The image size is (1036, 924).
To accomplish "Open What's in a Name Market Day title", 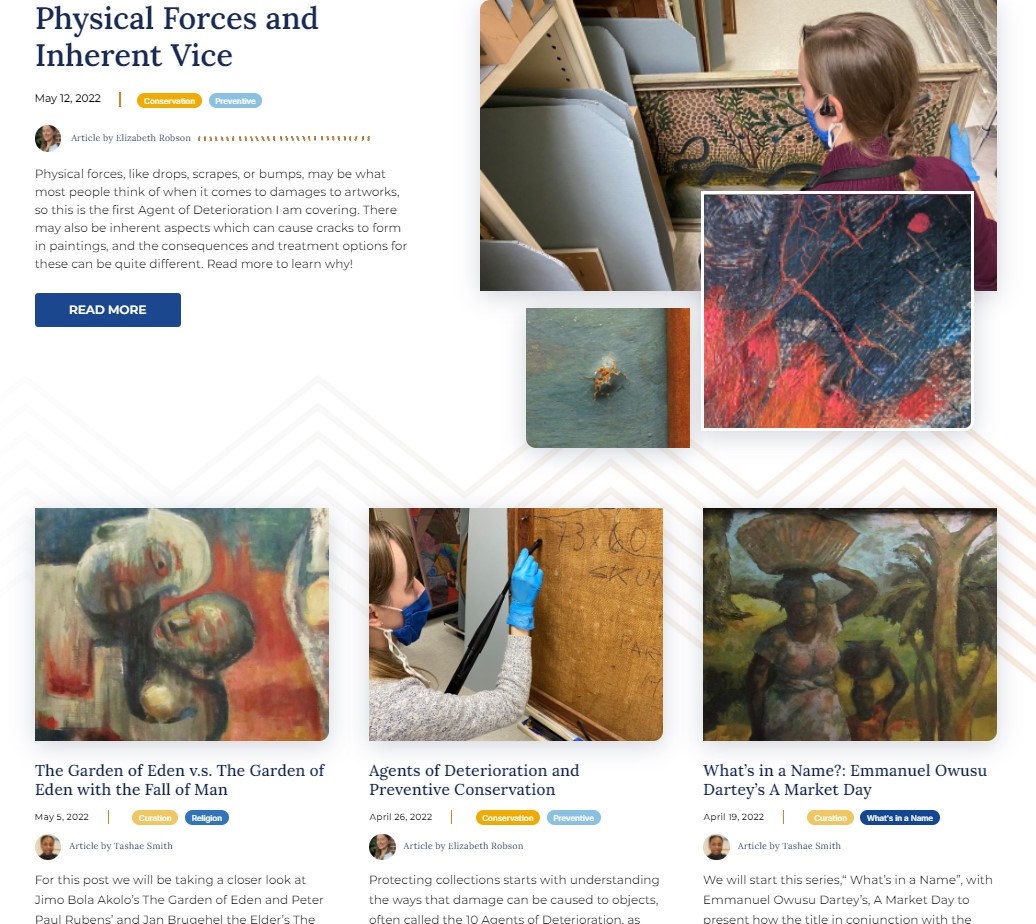I will (845, 780).
